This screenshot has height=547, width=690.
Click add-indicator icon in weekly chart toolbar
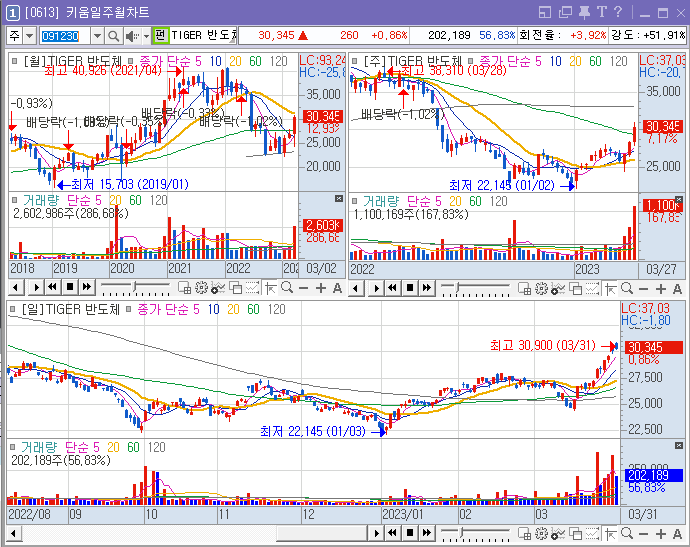pos(558,289)
